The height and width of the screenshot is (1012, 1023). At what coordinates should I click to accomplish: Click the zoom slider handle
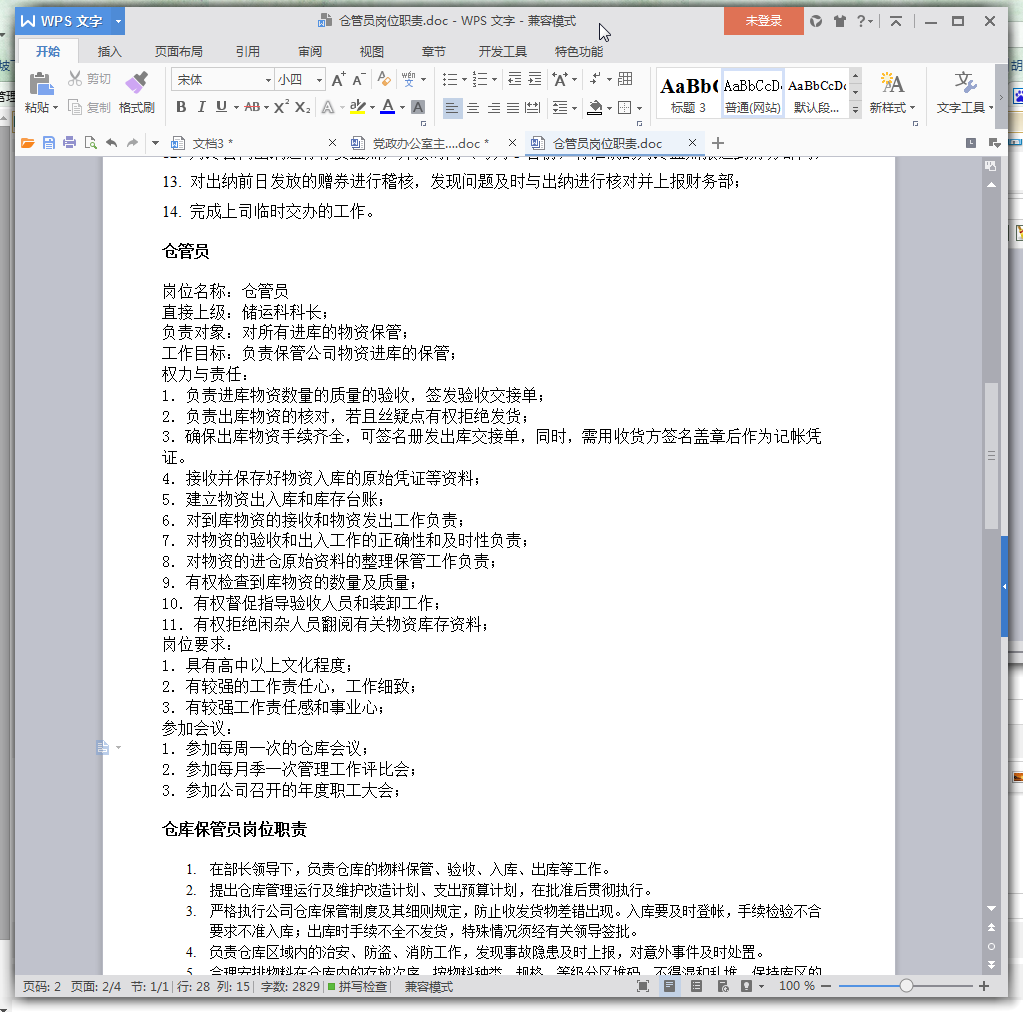[x=906, y=986]
